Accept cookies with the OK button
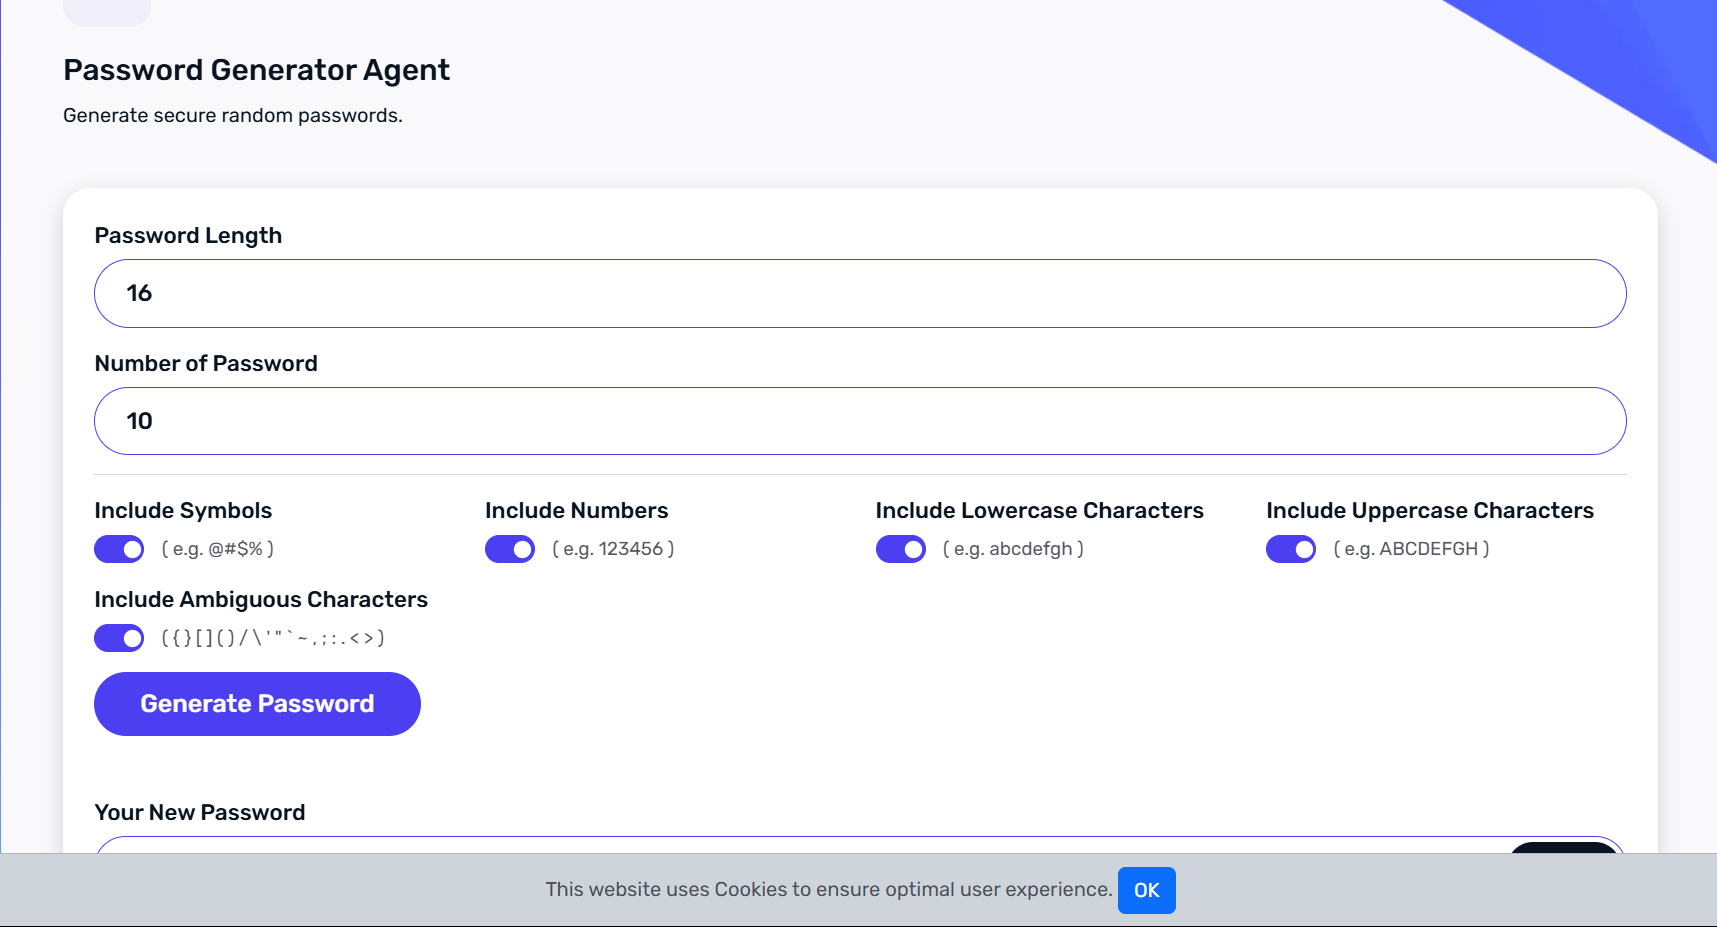This screenshot has width=1717, height=927. [x=1146, y=890]
